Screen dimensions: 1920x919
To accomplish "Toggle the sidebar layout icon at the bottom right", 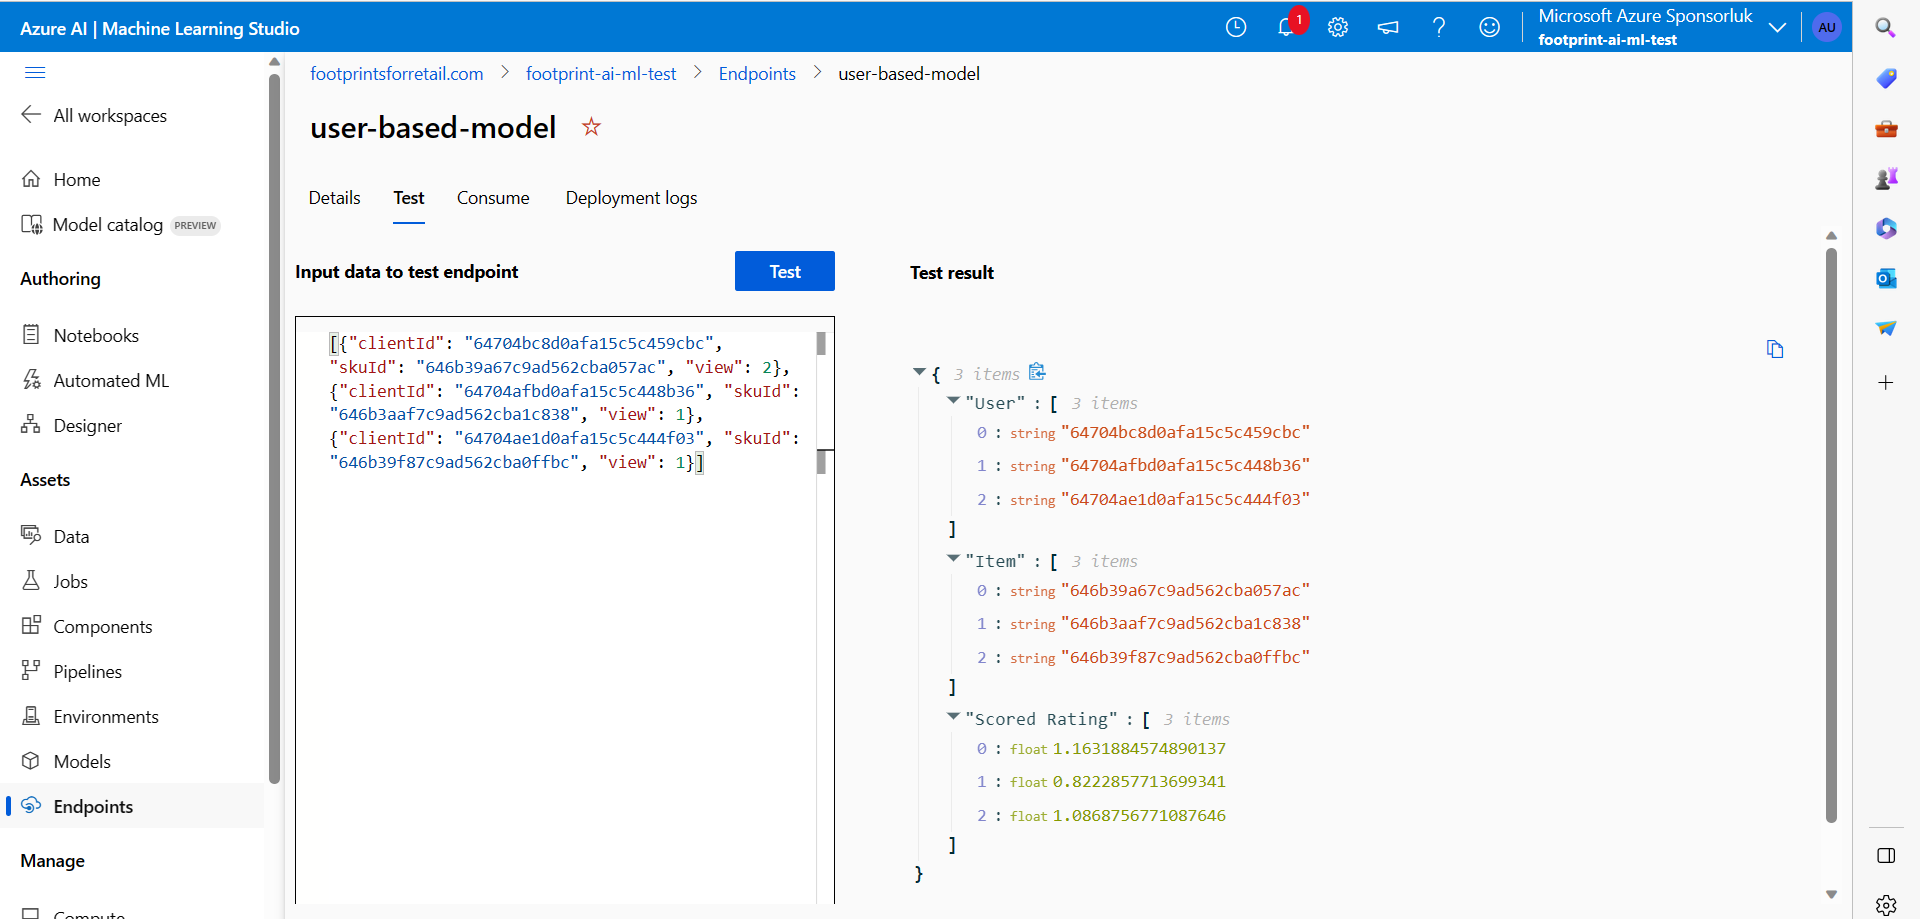I will pyautogui.click(x=1886, y=856).
